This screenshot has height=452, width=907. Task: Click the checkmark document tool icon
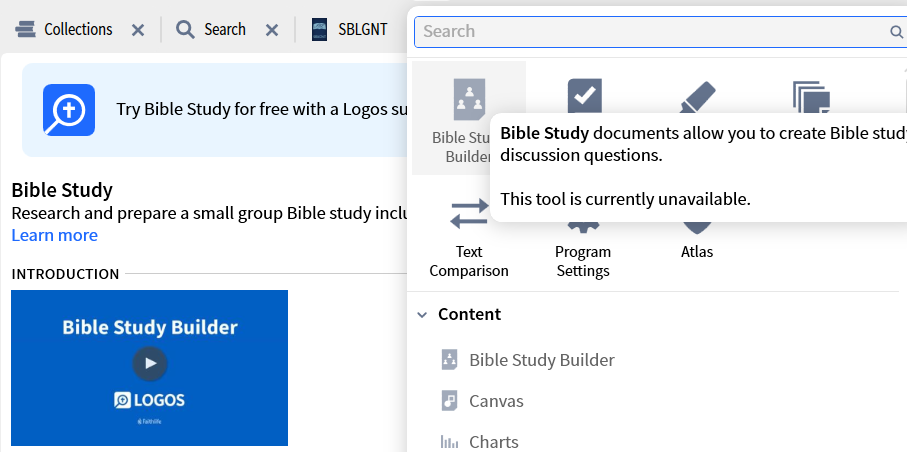click(x=584, y=95)
